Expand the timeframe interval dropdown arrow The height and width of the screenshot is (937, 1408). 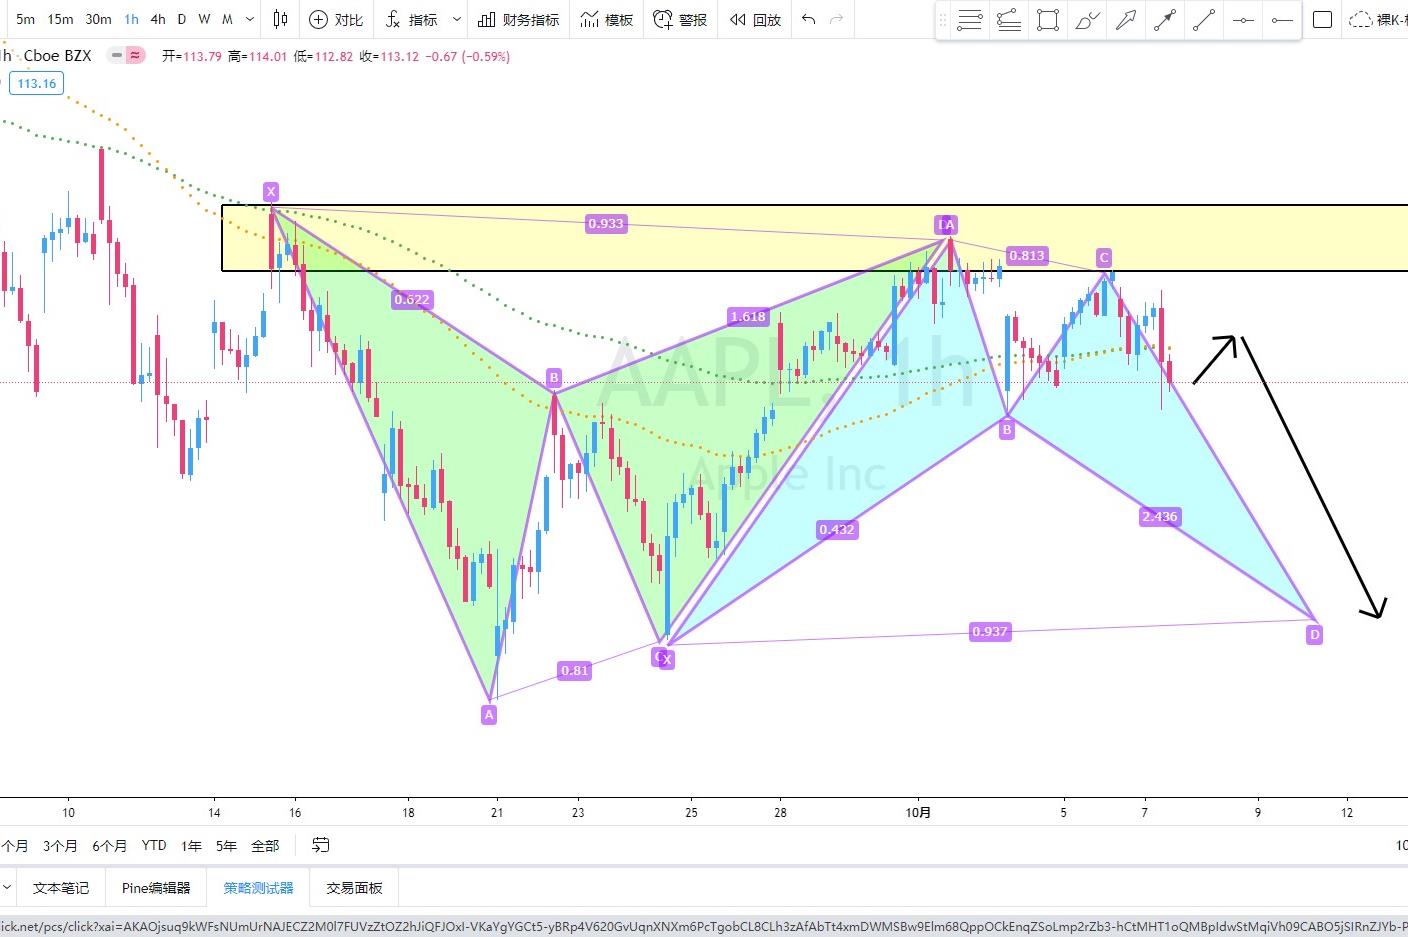point(250,19)
